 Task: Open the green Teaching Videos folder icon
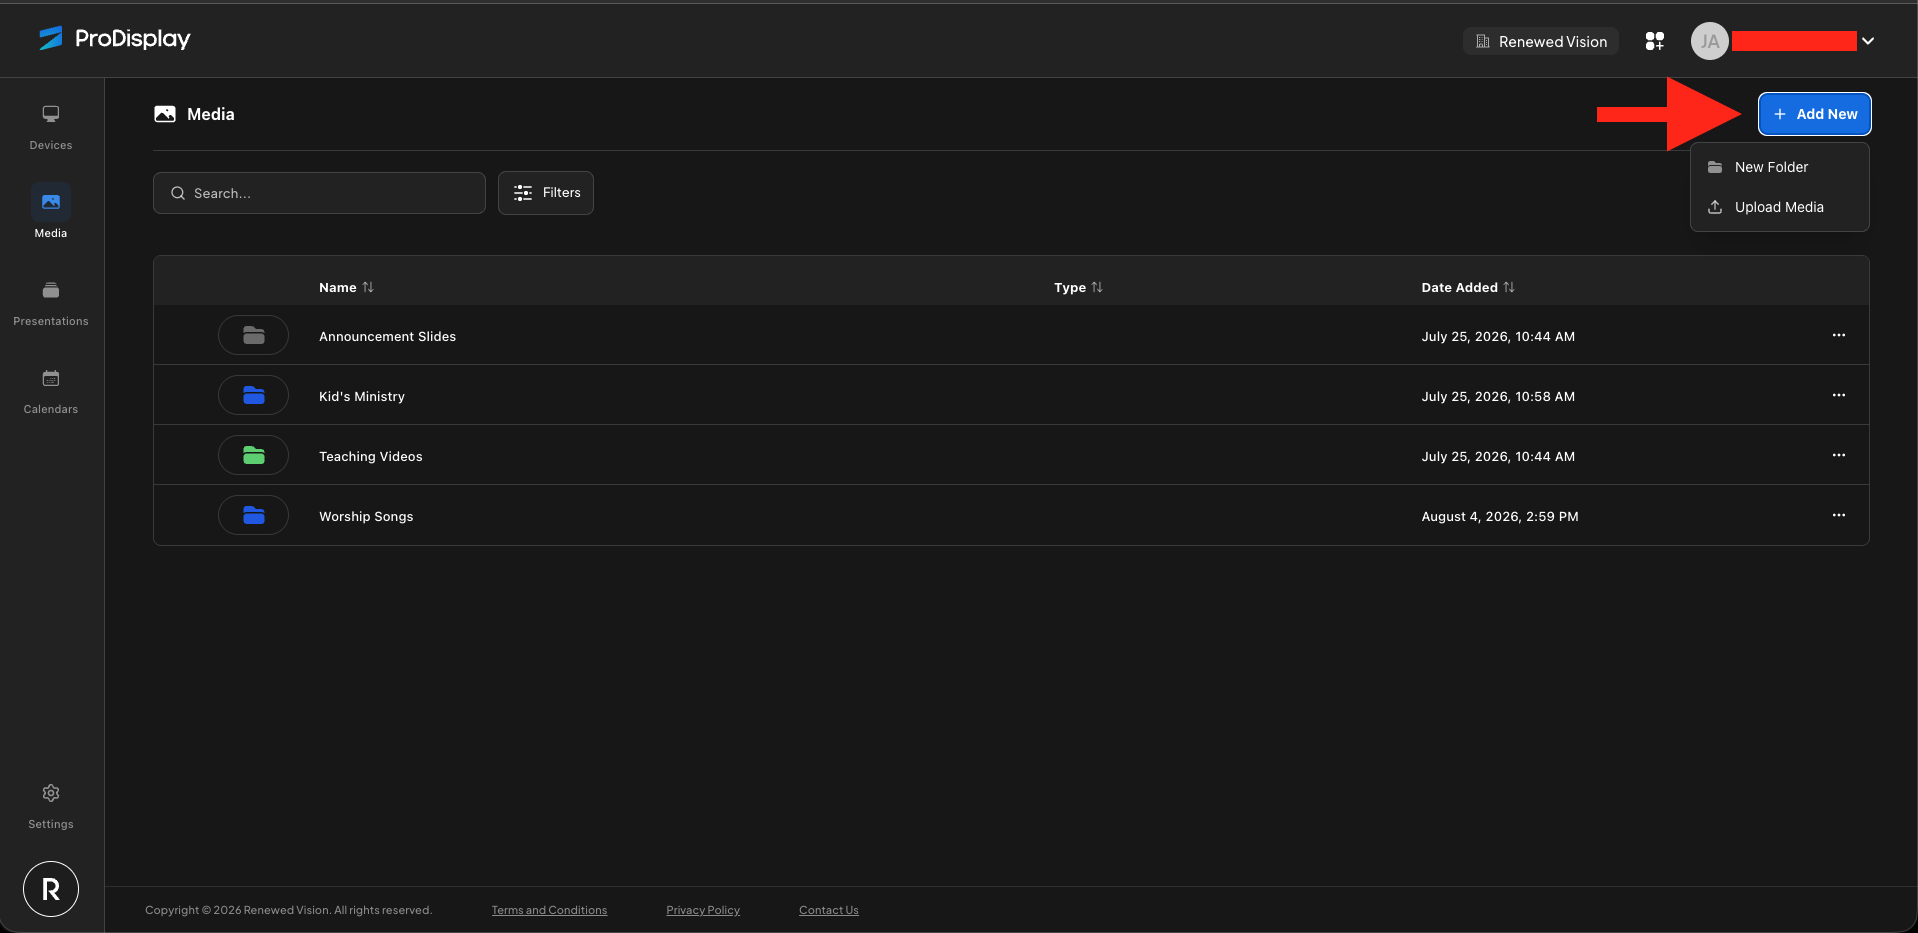(x=254, y=456)
